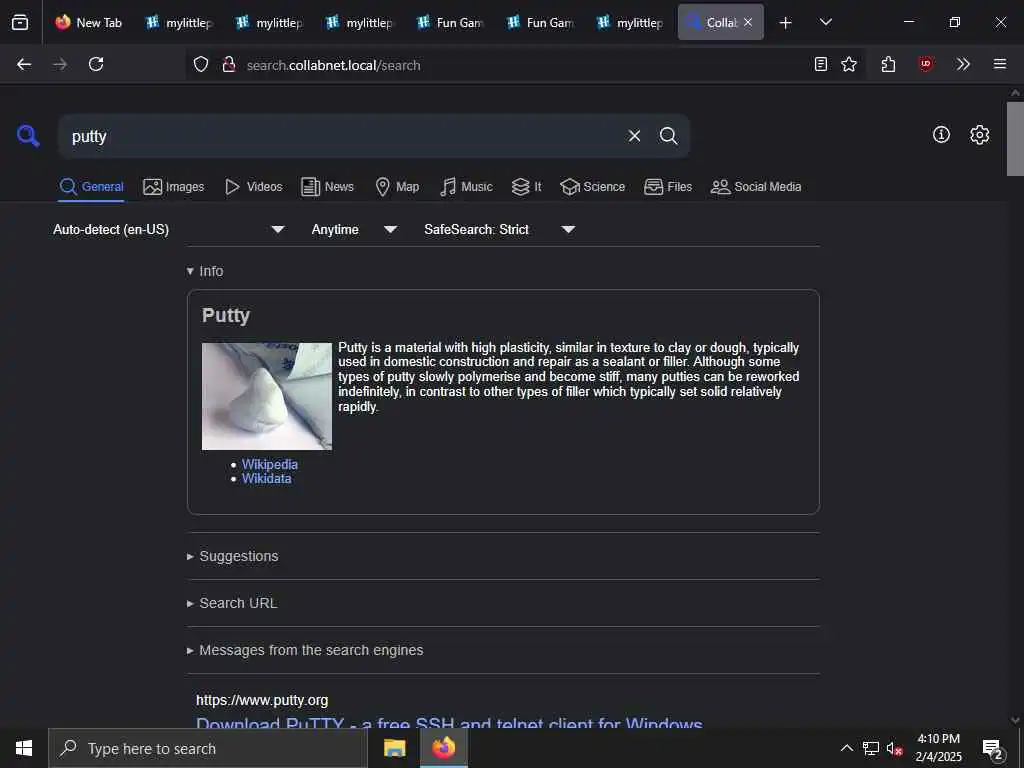Image resolution: width=1024 pixels, height=768 pixels.
Task: Bookmark this page with the star
Action: (x=849, y=64)
